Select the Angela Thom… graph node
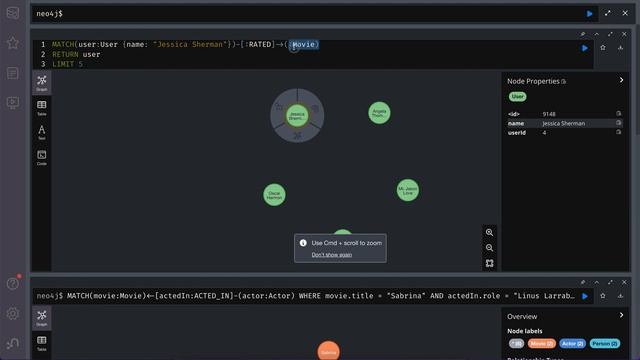 pos(379,113)
